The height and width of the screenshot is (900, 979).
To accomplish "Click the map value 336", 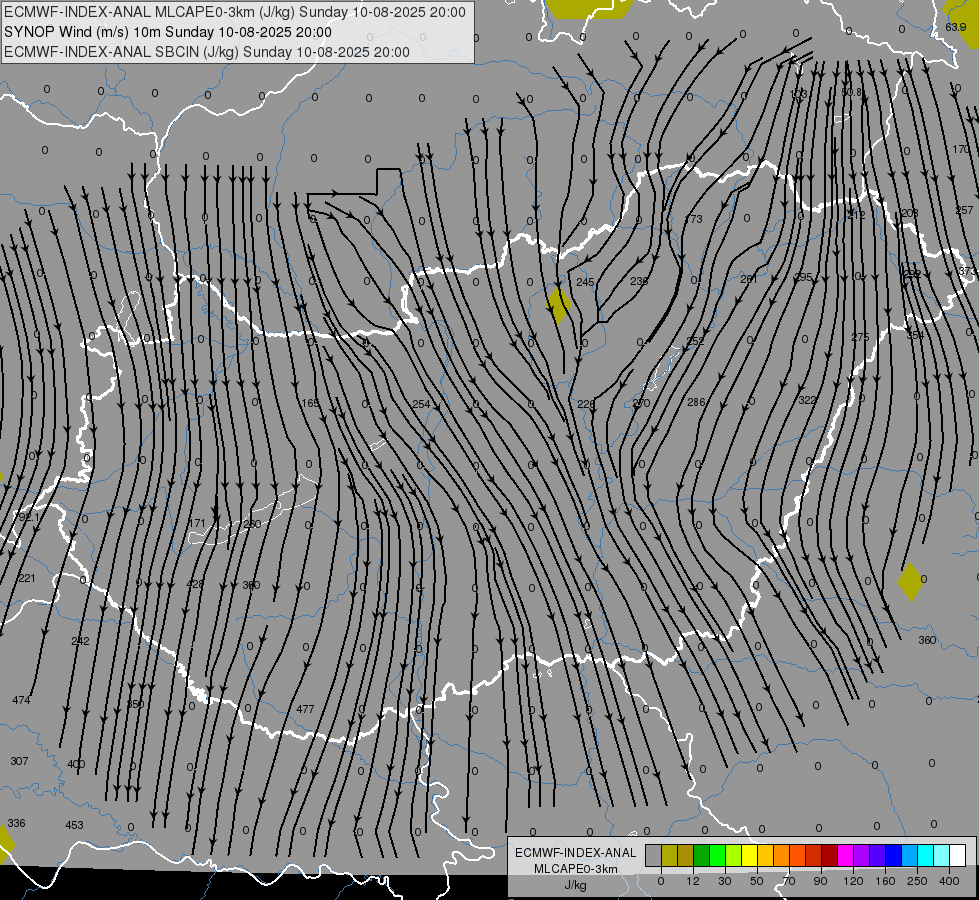I will tap(16, 823).
